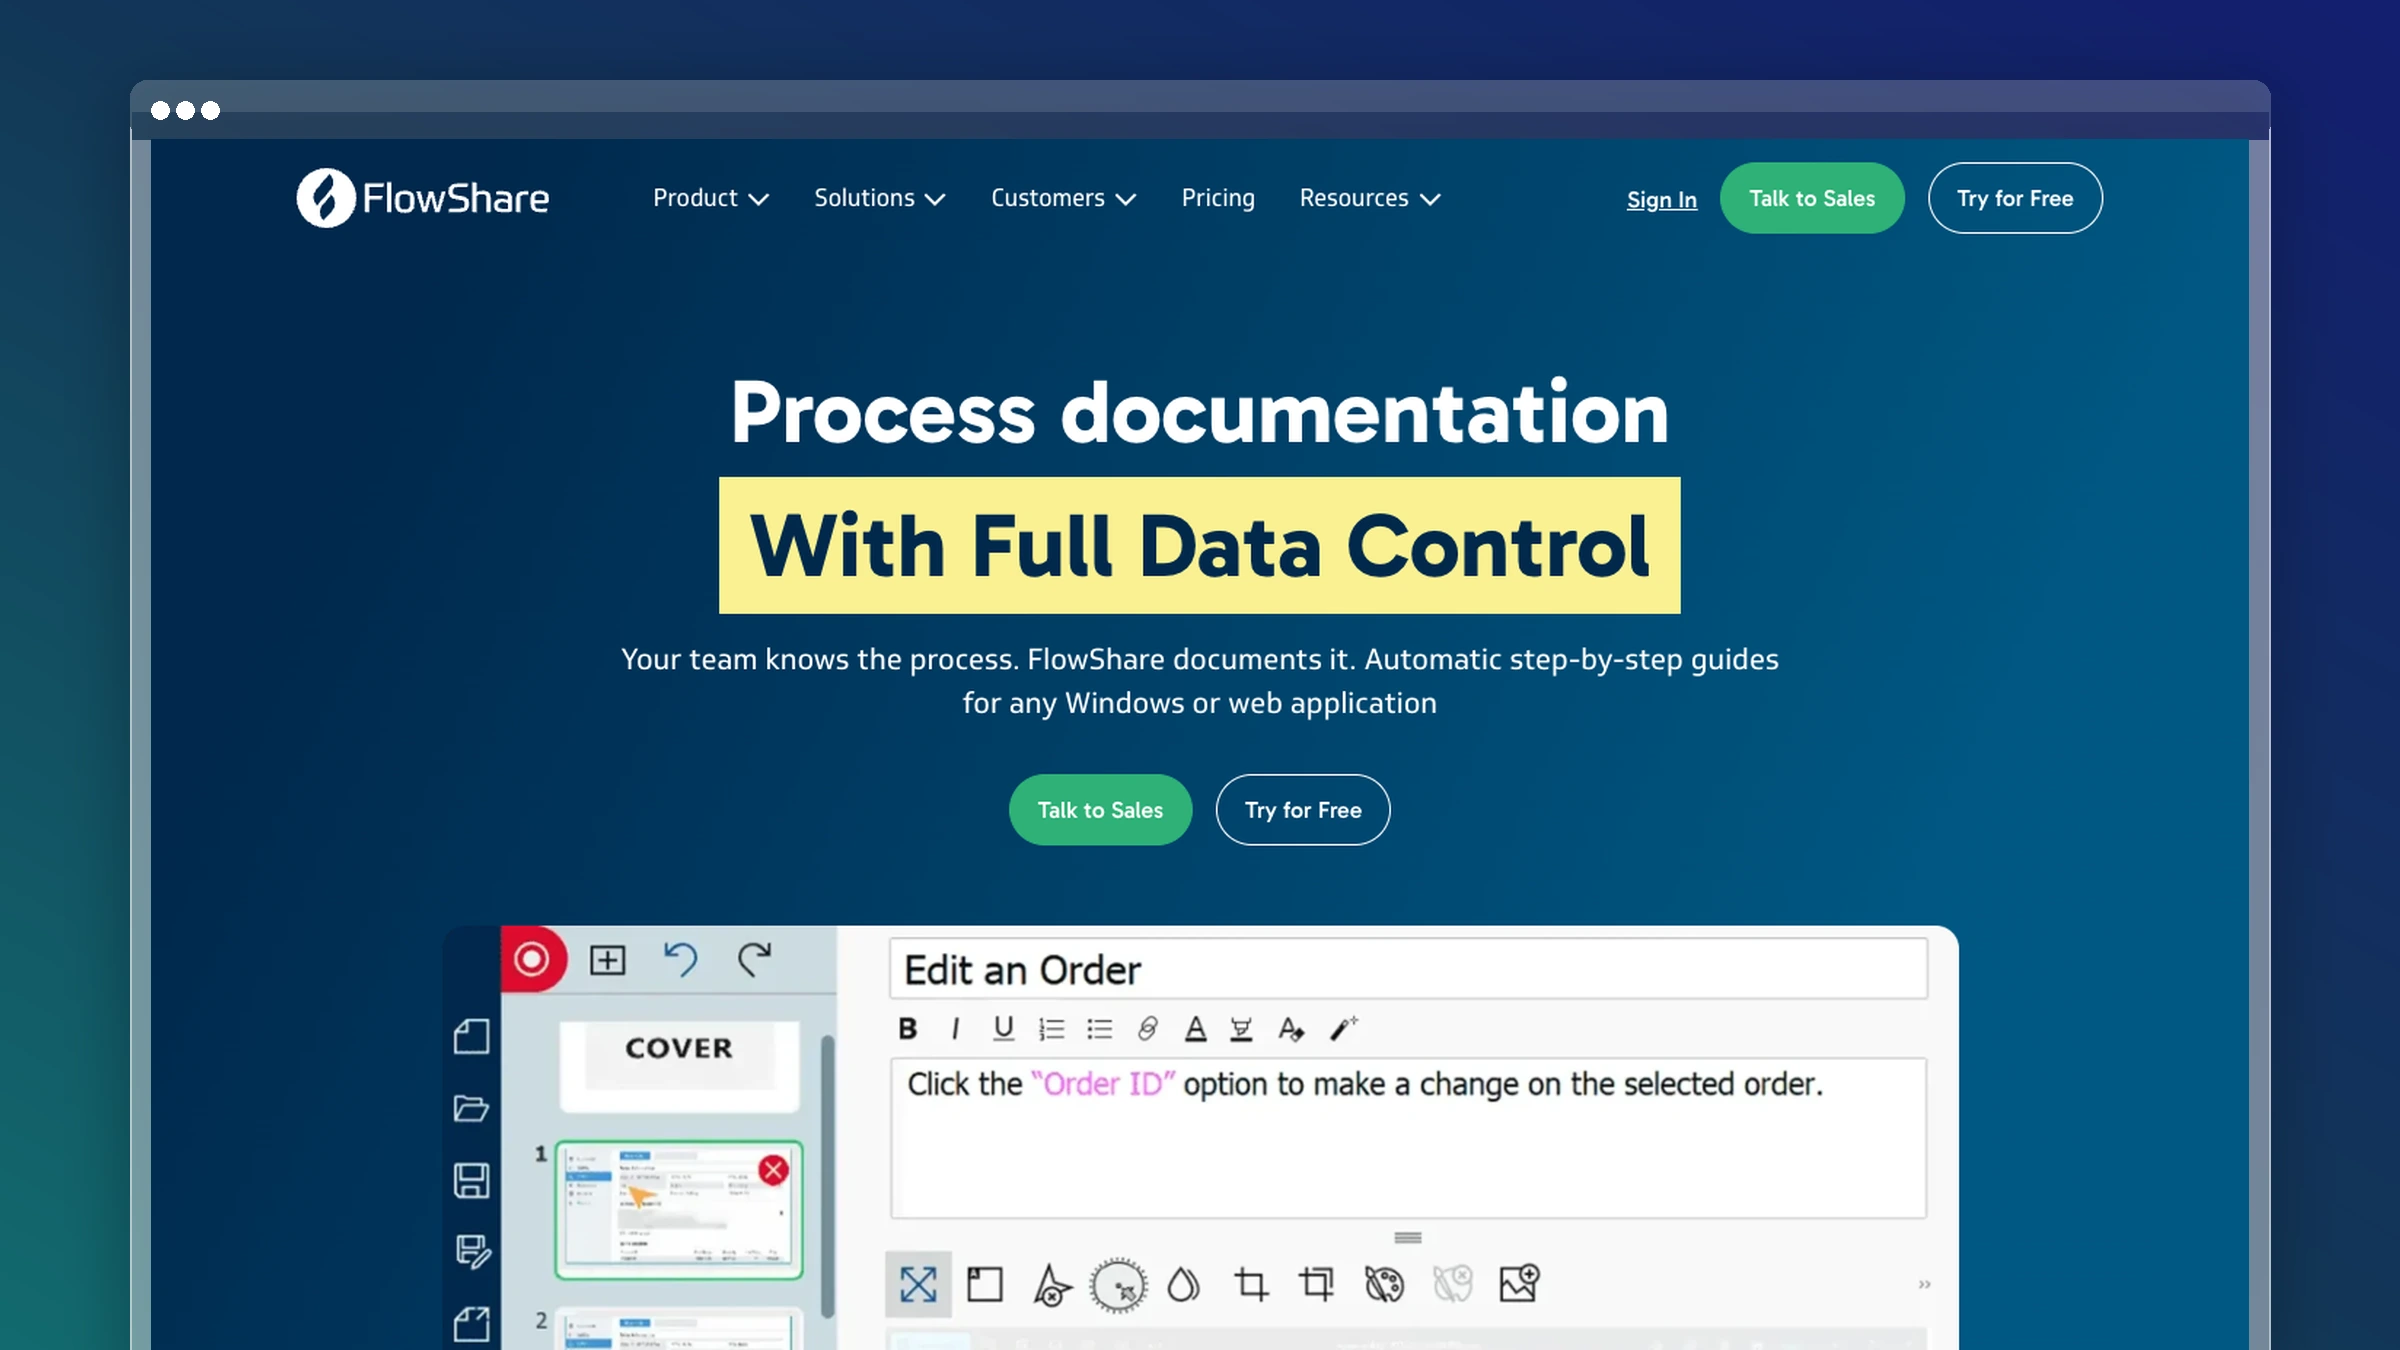Image resolution: width=2400 pixels, height=1350 pixels.
Task: Select the blur droplet tool
Action: coord(1183,1285)
